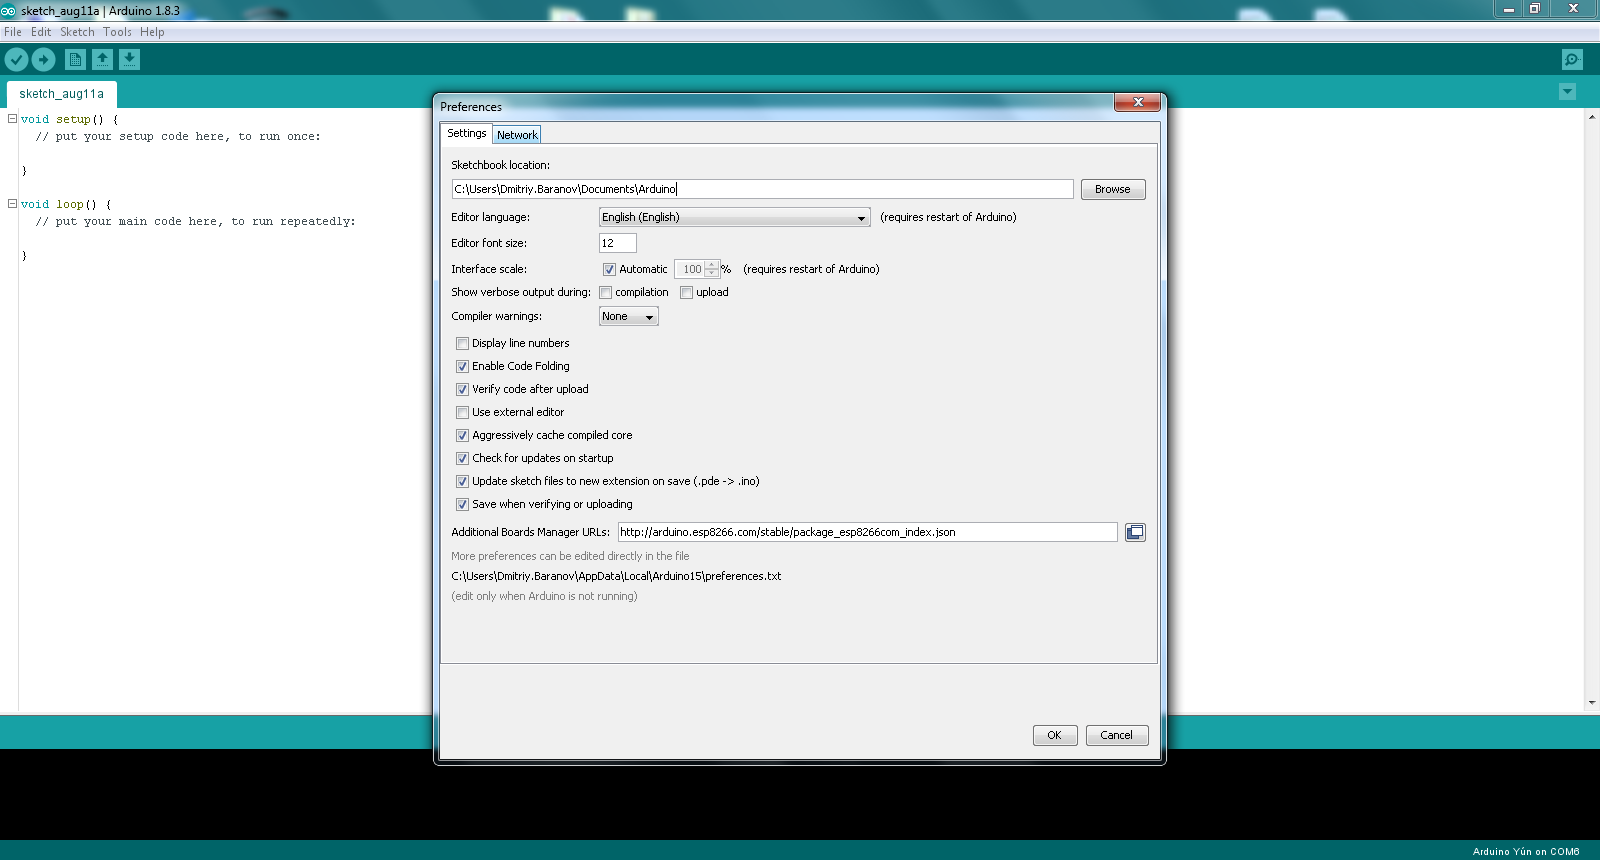
Task: Toggle Check for updates on startup
Action: pyautogui.click(x=462, y=458)
